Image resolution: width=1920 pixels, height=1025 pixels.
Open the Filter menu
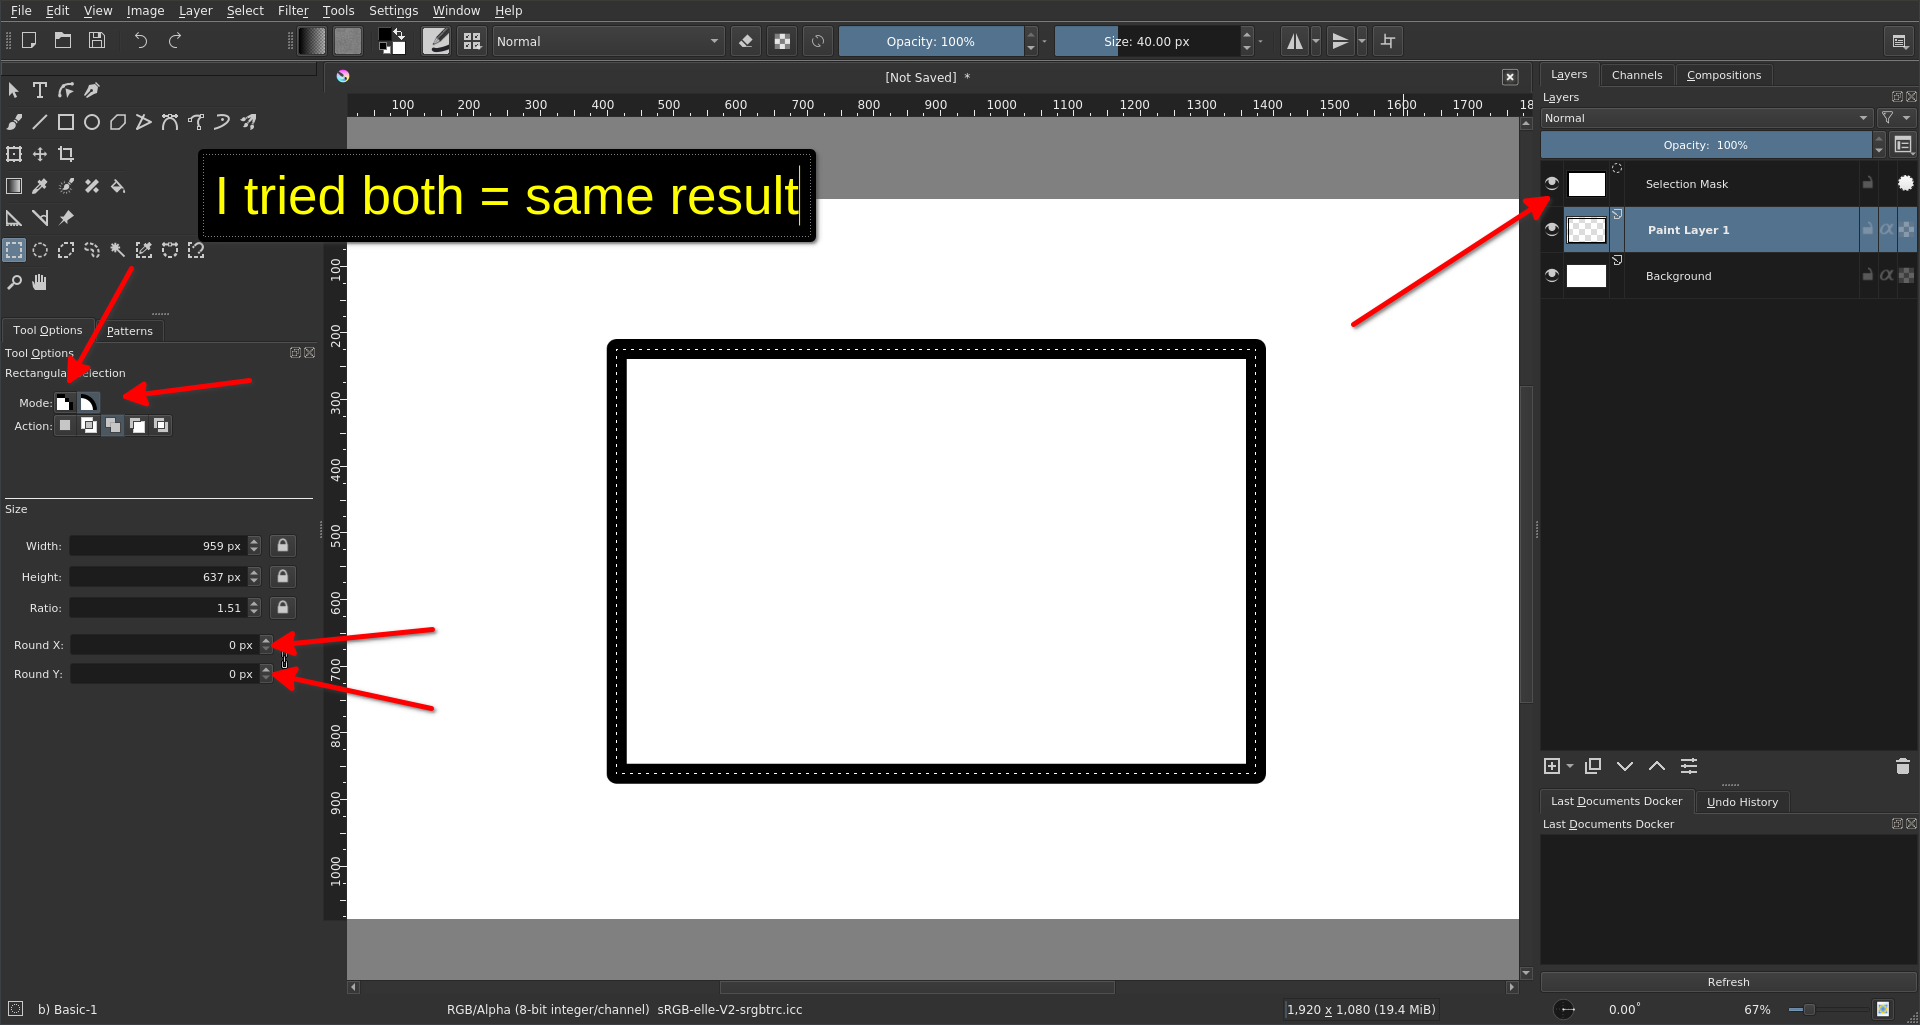coord(292,10)
